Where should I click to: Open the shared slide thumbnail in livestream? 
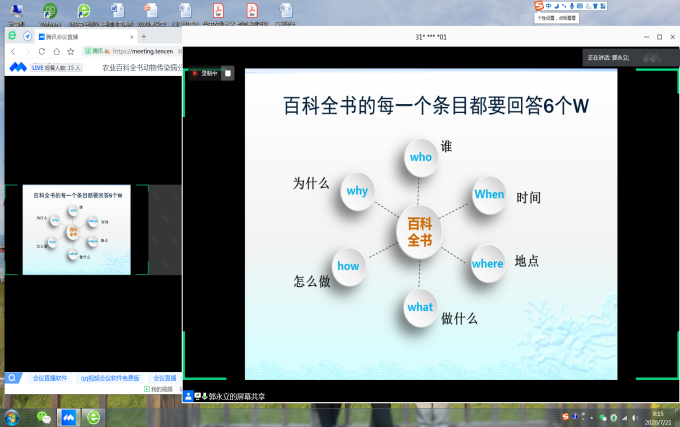pyautogui.click(x=77, y=229)
